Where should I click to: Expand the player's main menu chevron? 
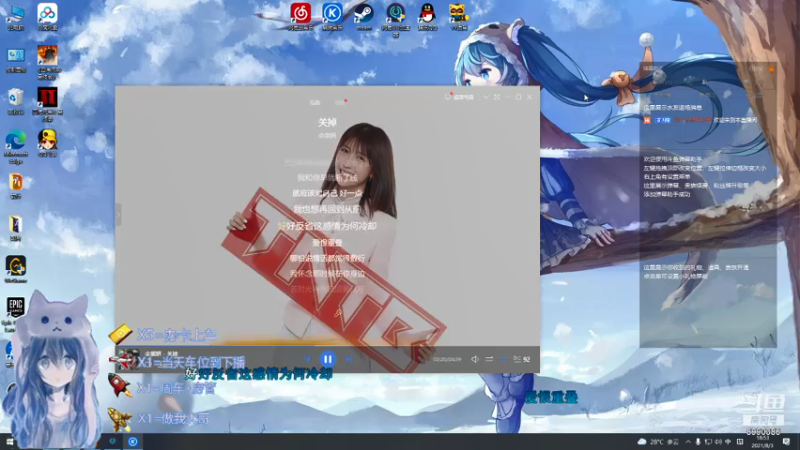click(x=486, y=97)
